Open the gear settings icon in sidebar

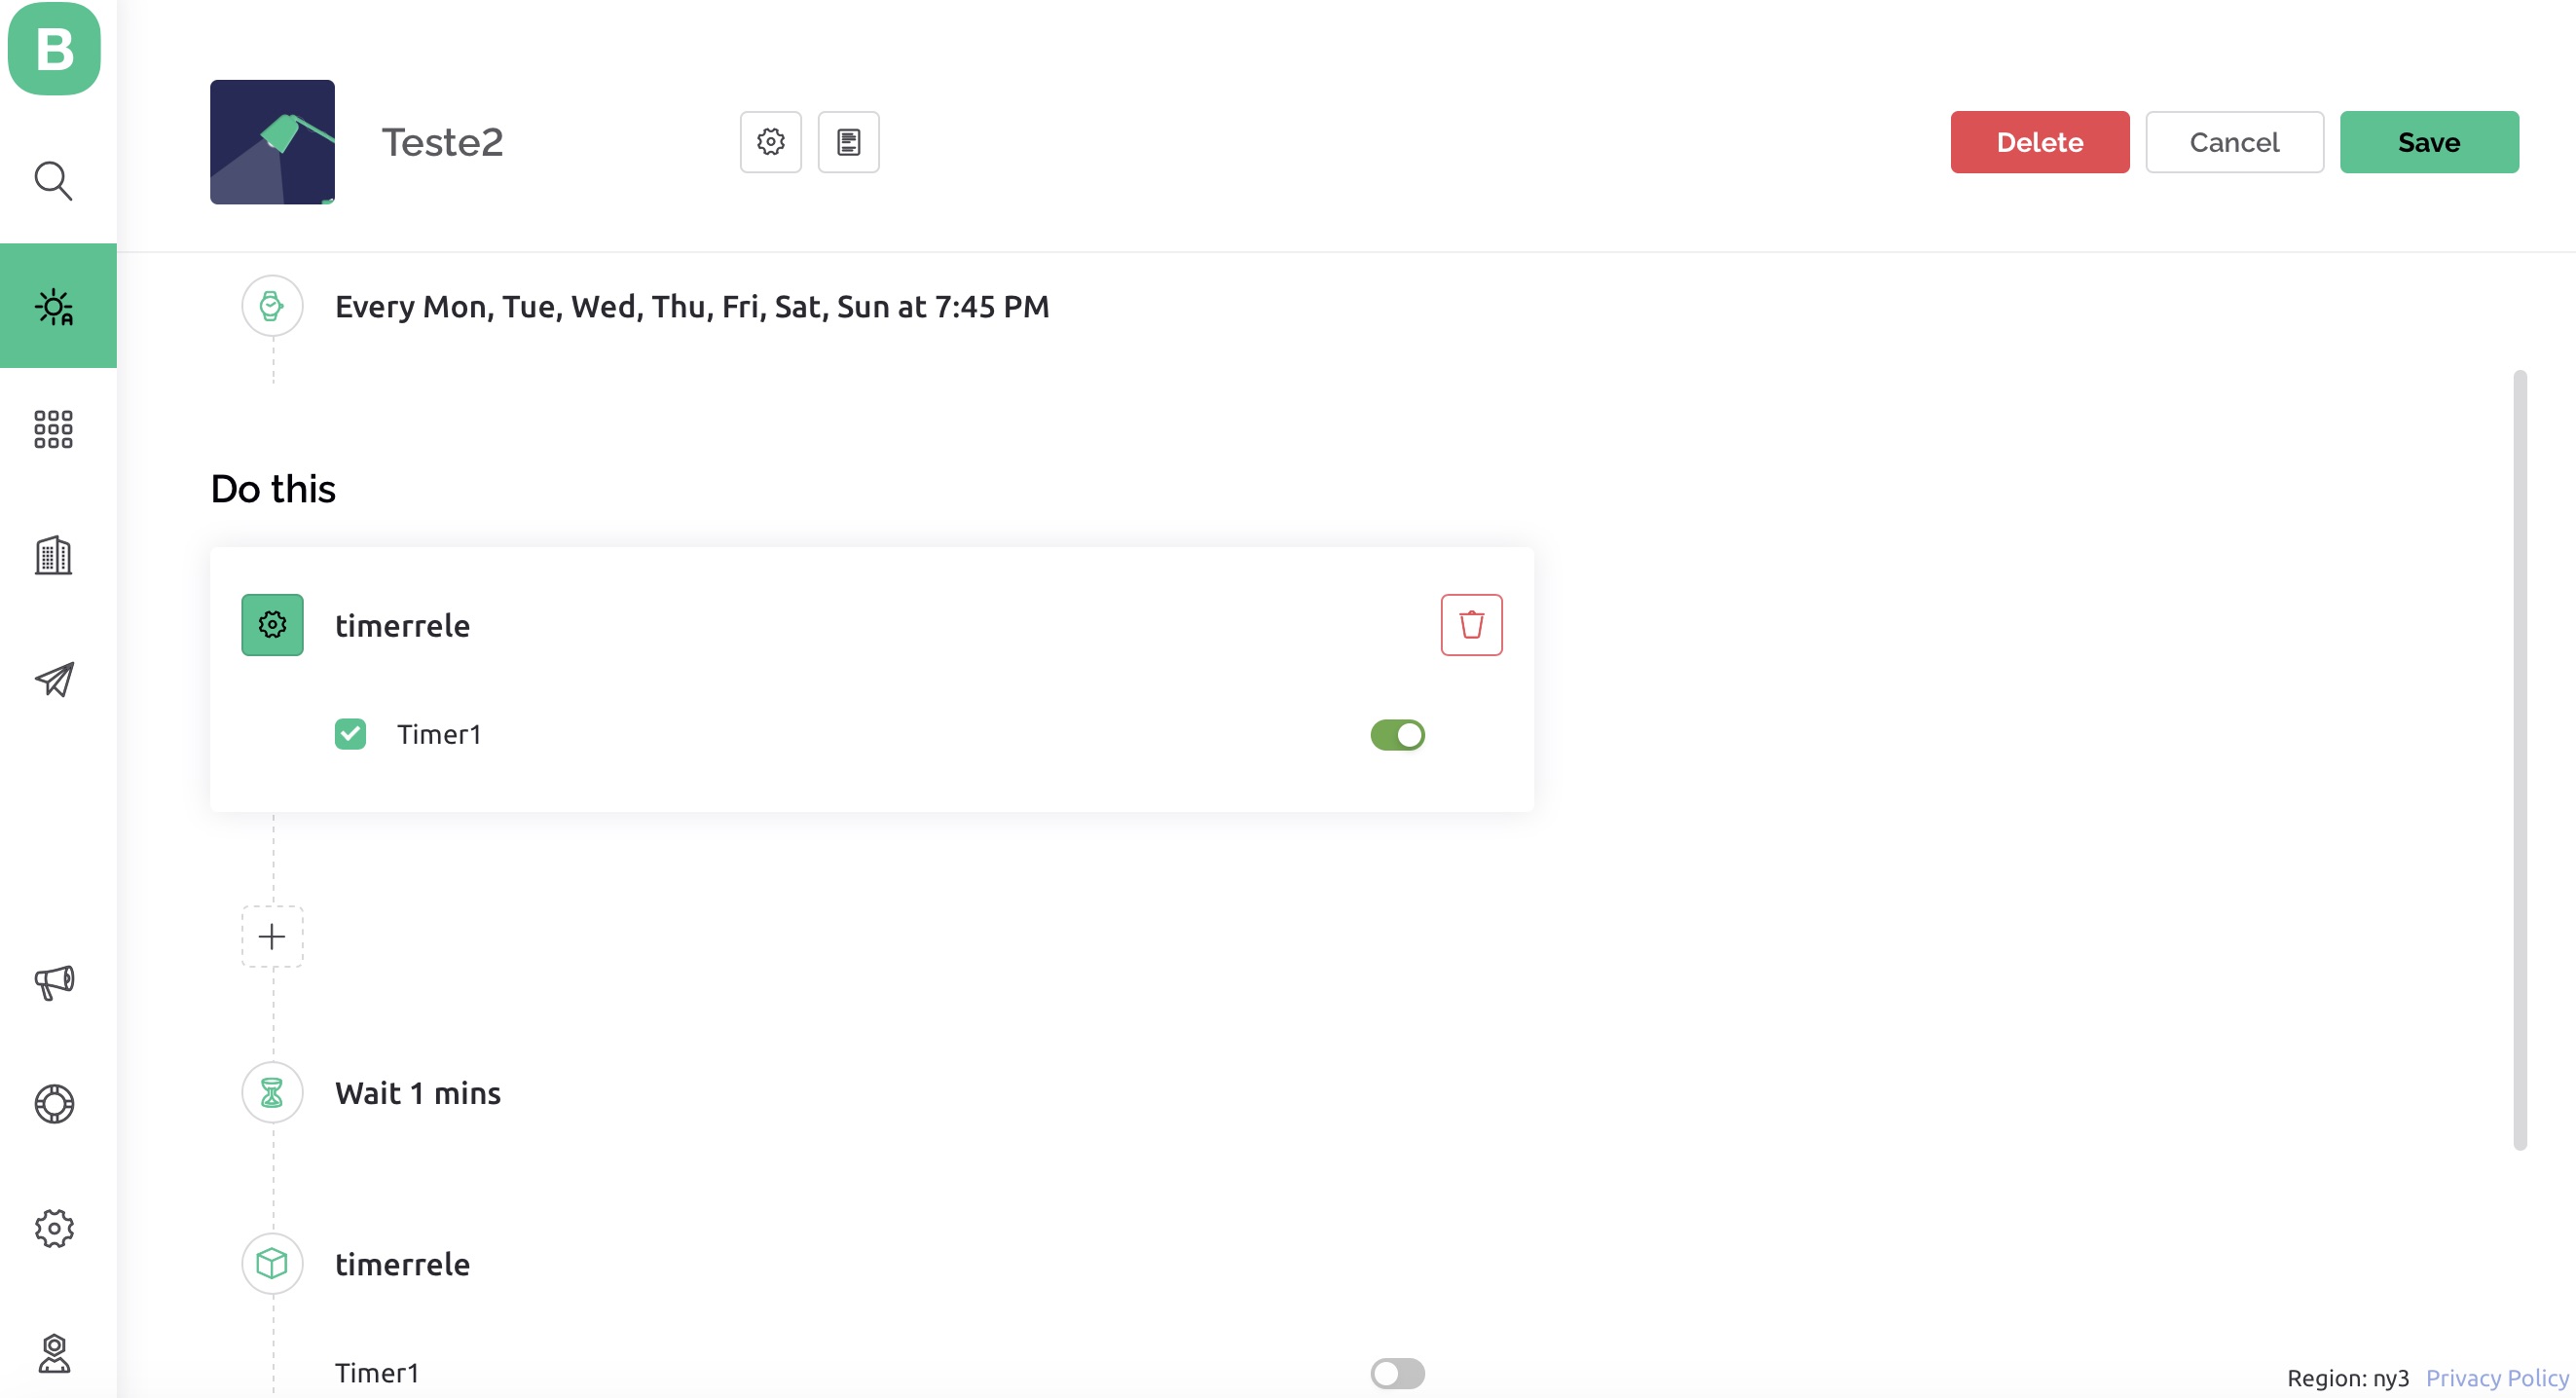[54, 1229]
